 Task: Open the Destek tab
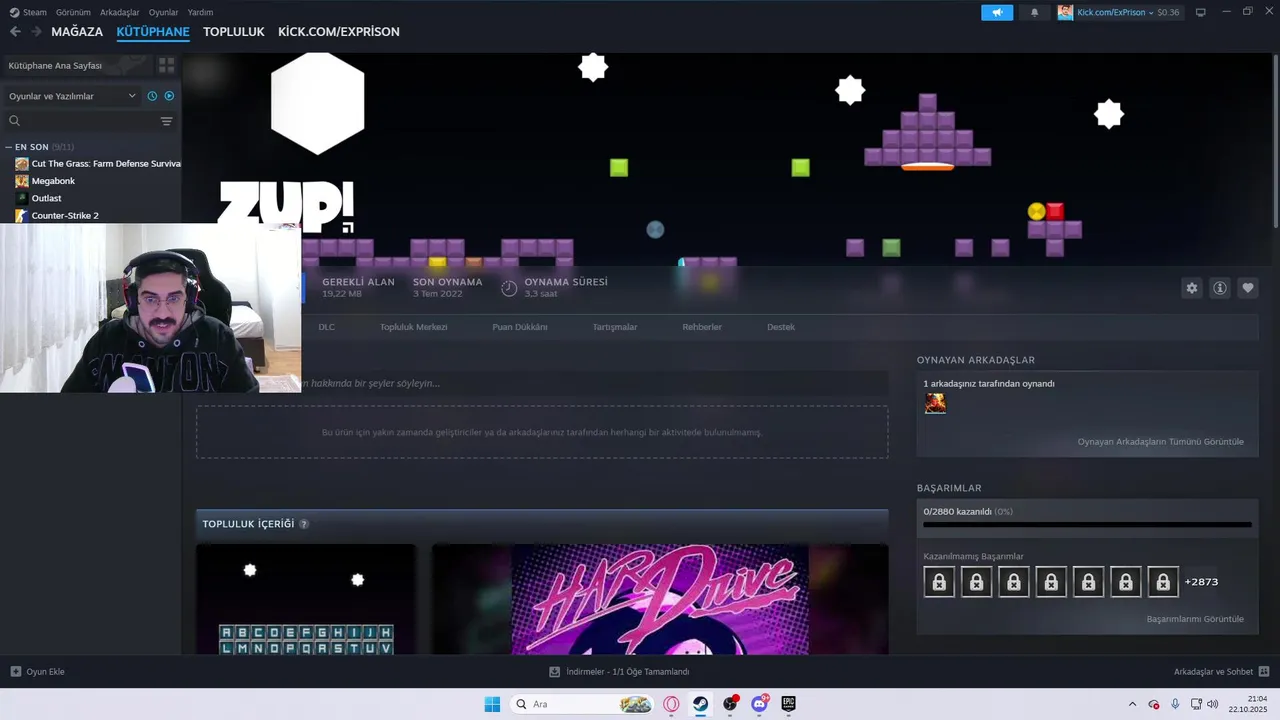point(781,327)
